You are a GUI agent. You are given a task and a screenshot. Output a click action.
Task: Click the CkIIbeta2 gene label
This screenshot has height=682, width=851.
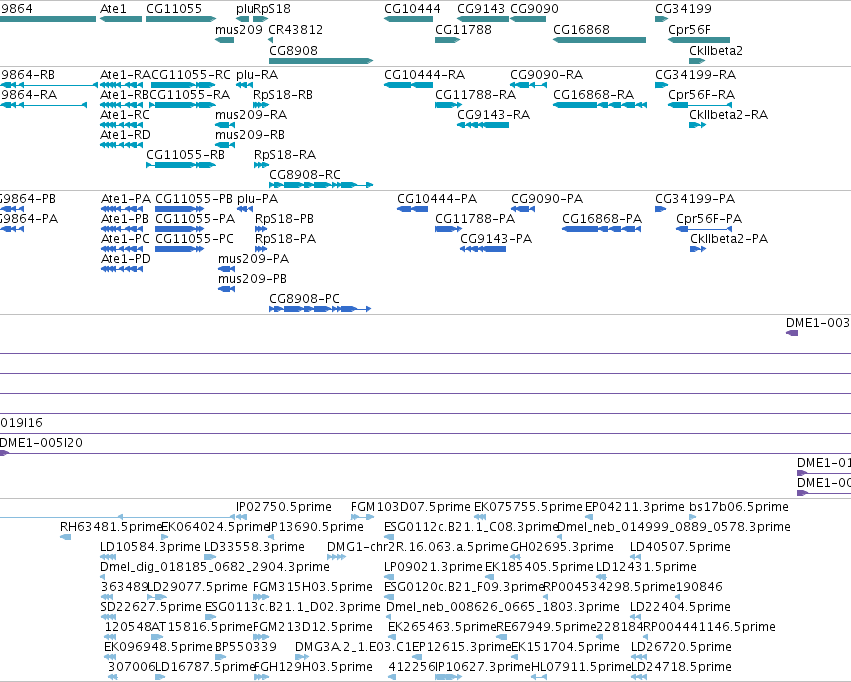(x=715, y=50)
